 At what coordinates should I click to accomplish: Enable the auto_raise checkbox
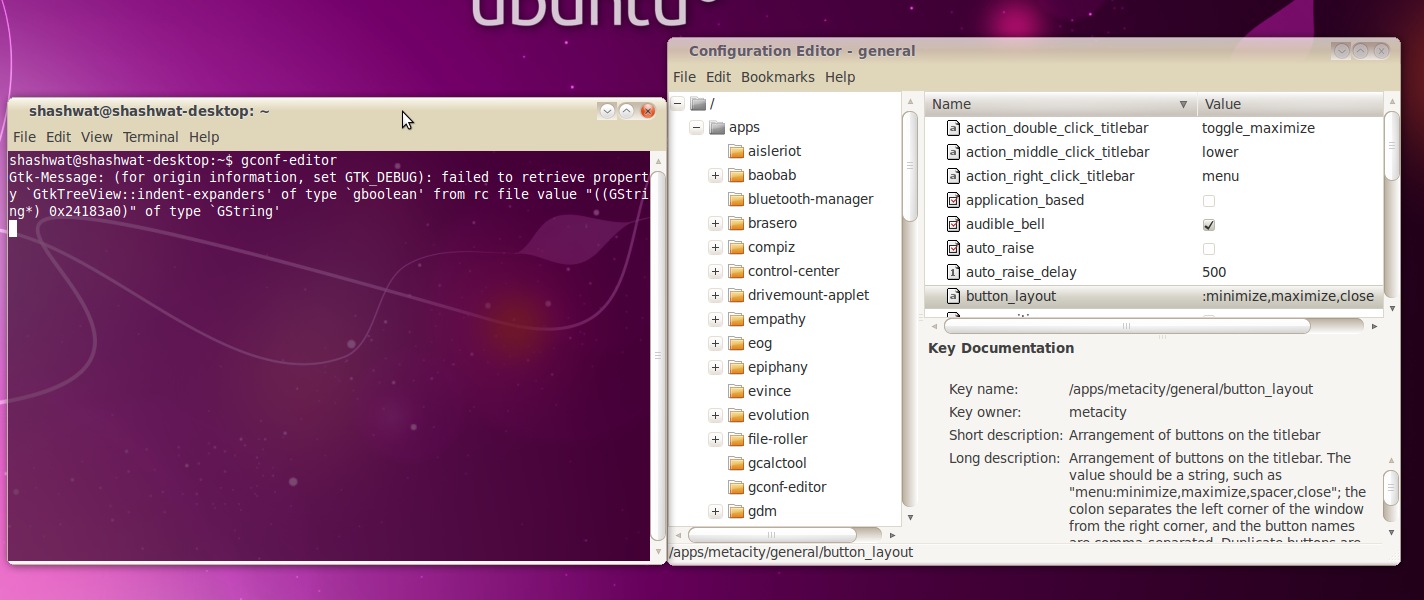click(1209, 249)
